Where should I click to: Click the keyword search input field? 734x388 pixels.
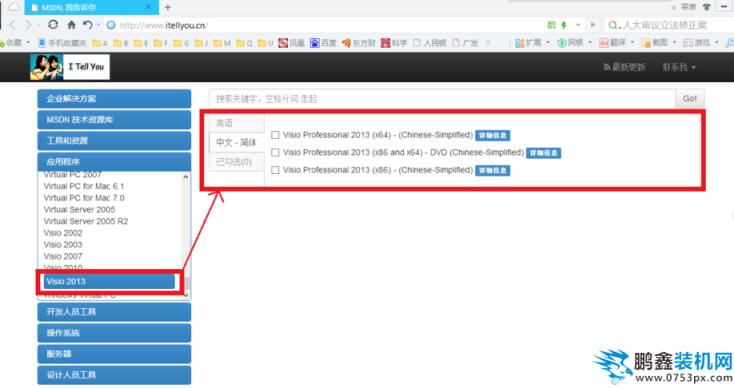pos(442,99)
